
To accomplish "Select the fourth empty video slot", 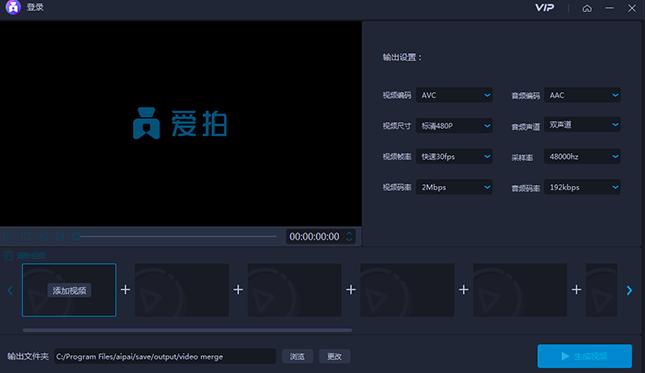I will click(x=407, y=290).
